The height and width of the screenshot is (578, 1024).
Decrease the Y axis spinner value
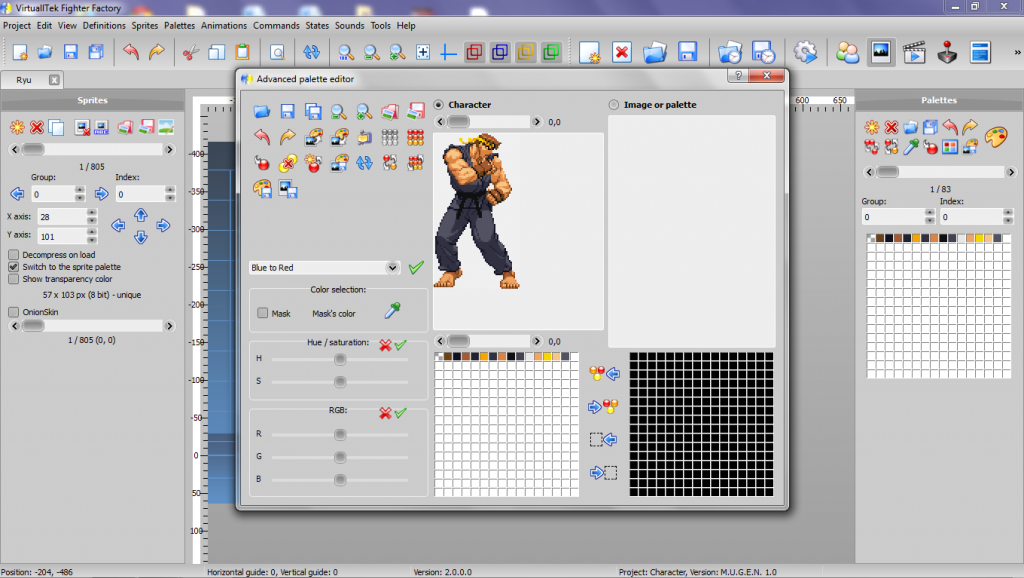pos(92,240)
